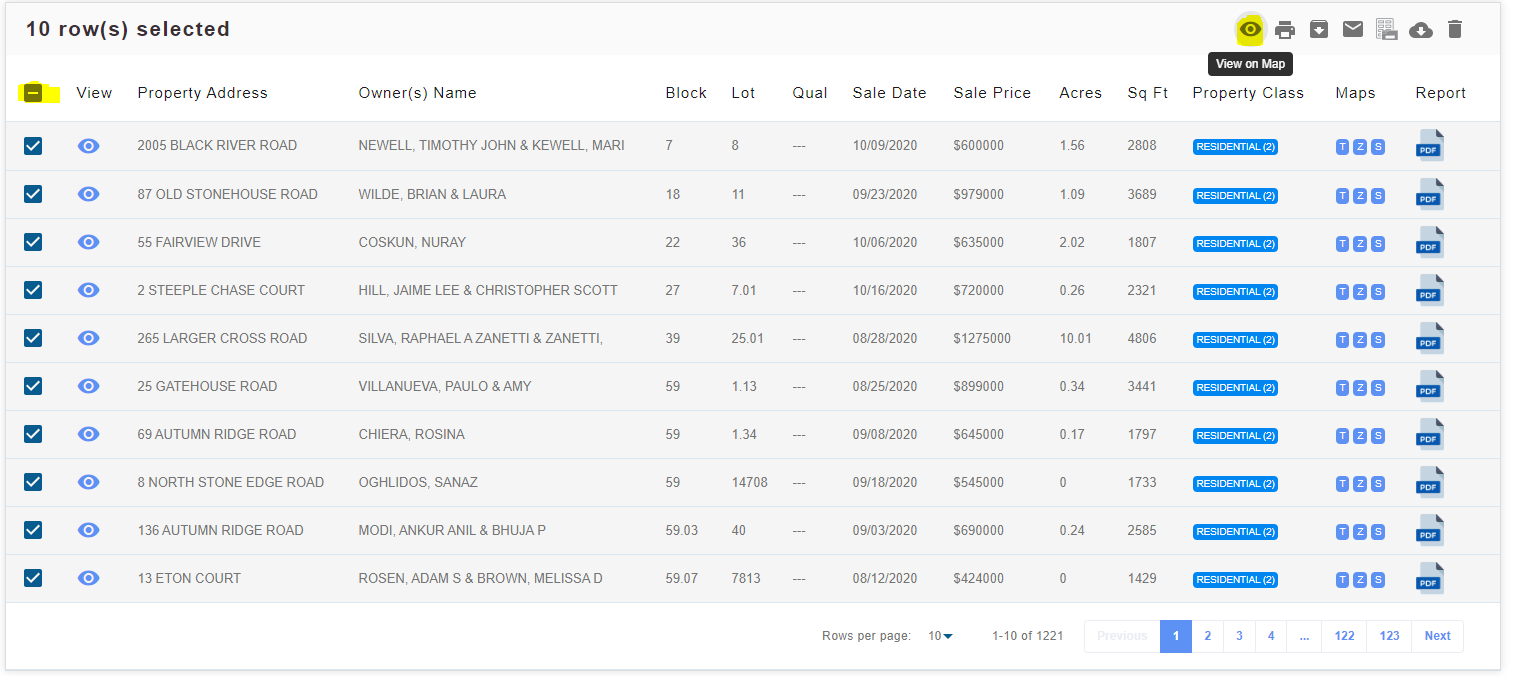The width and height of the screenshot is (1518, 676).
Task: Uncheck the 8 North Stone Edge Road row
Action: coord(33,482)
